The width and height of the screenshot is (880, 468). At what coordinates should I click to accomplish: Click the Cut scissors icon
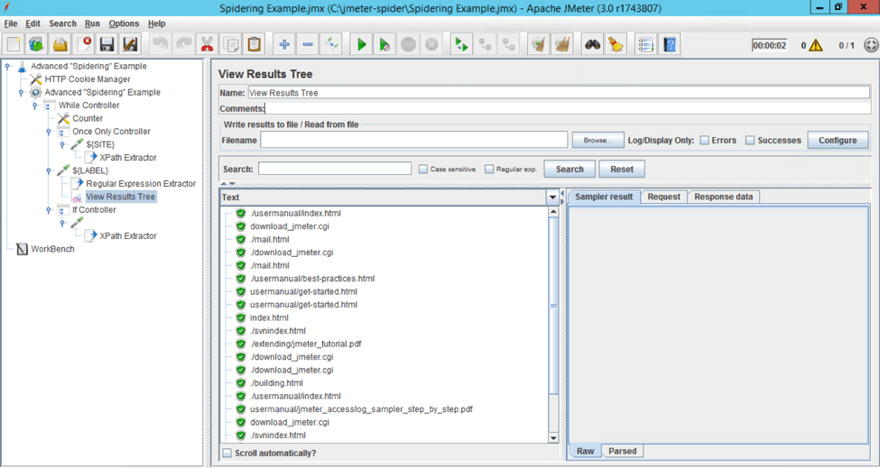[x=206, y=44]
